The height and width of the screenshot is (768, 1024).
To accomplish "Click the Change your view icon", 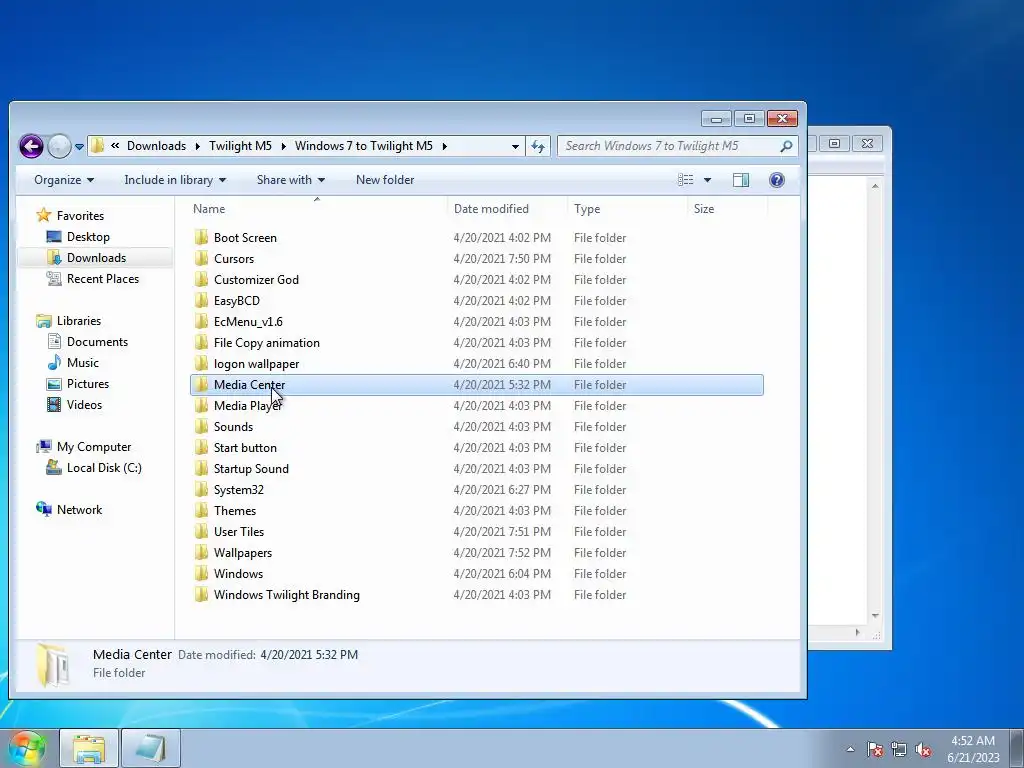I will [685, 180].
